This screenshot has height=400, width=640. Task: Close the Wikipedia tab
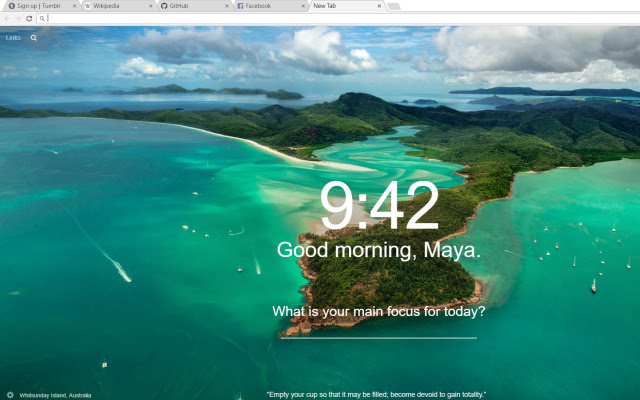click(151, 6)
